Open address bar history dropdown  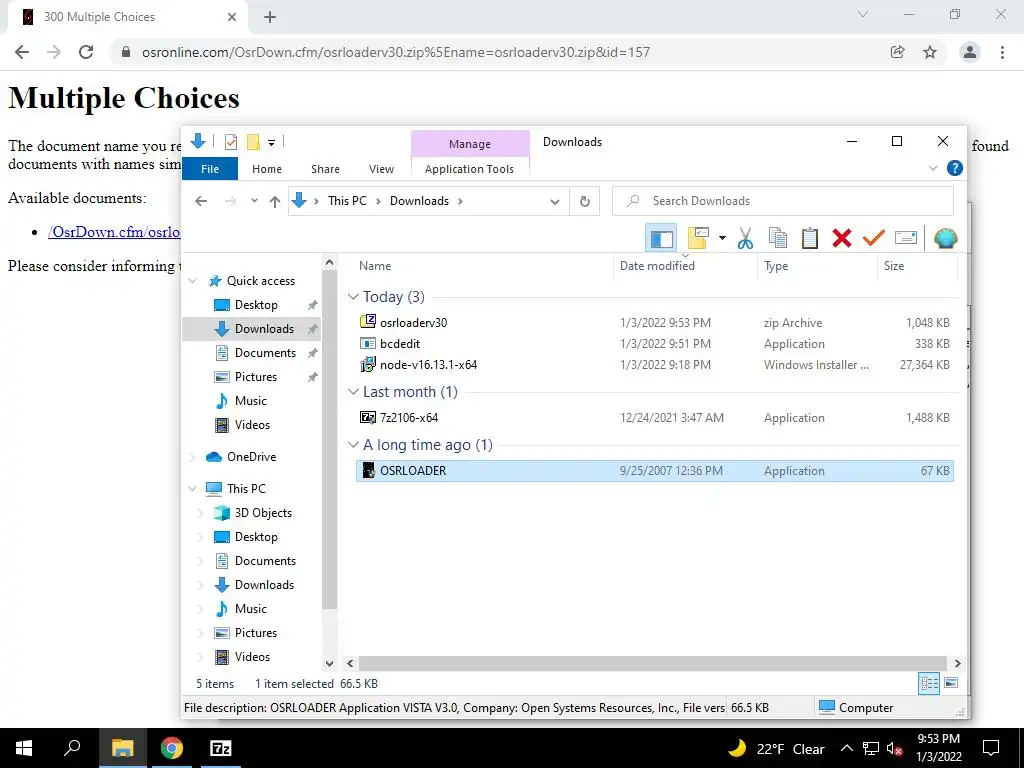coord(554,202)
